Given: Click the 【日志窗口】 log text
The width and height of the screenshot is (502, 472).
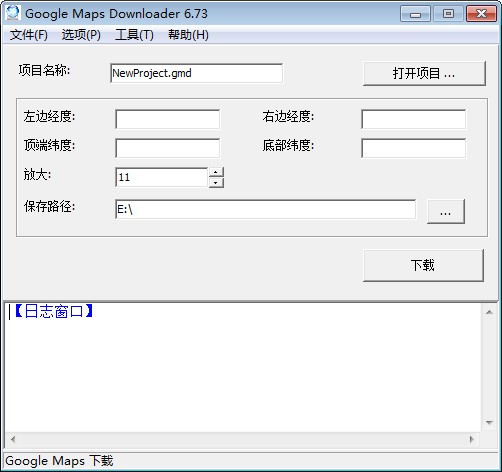Looking at the screenshot, I should pos(54,311).
